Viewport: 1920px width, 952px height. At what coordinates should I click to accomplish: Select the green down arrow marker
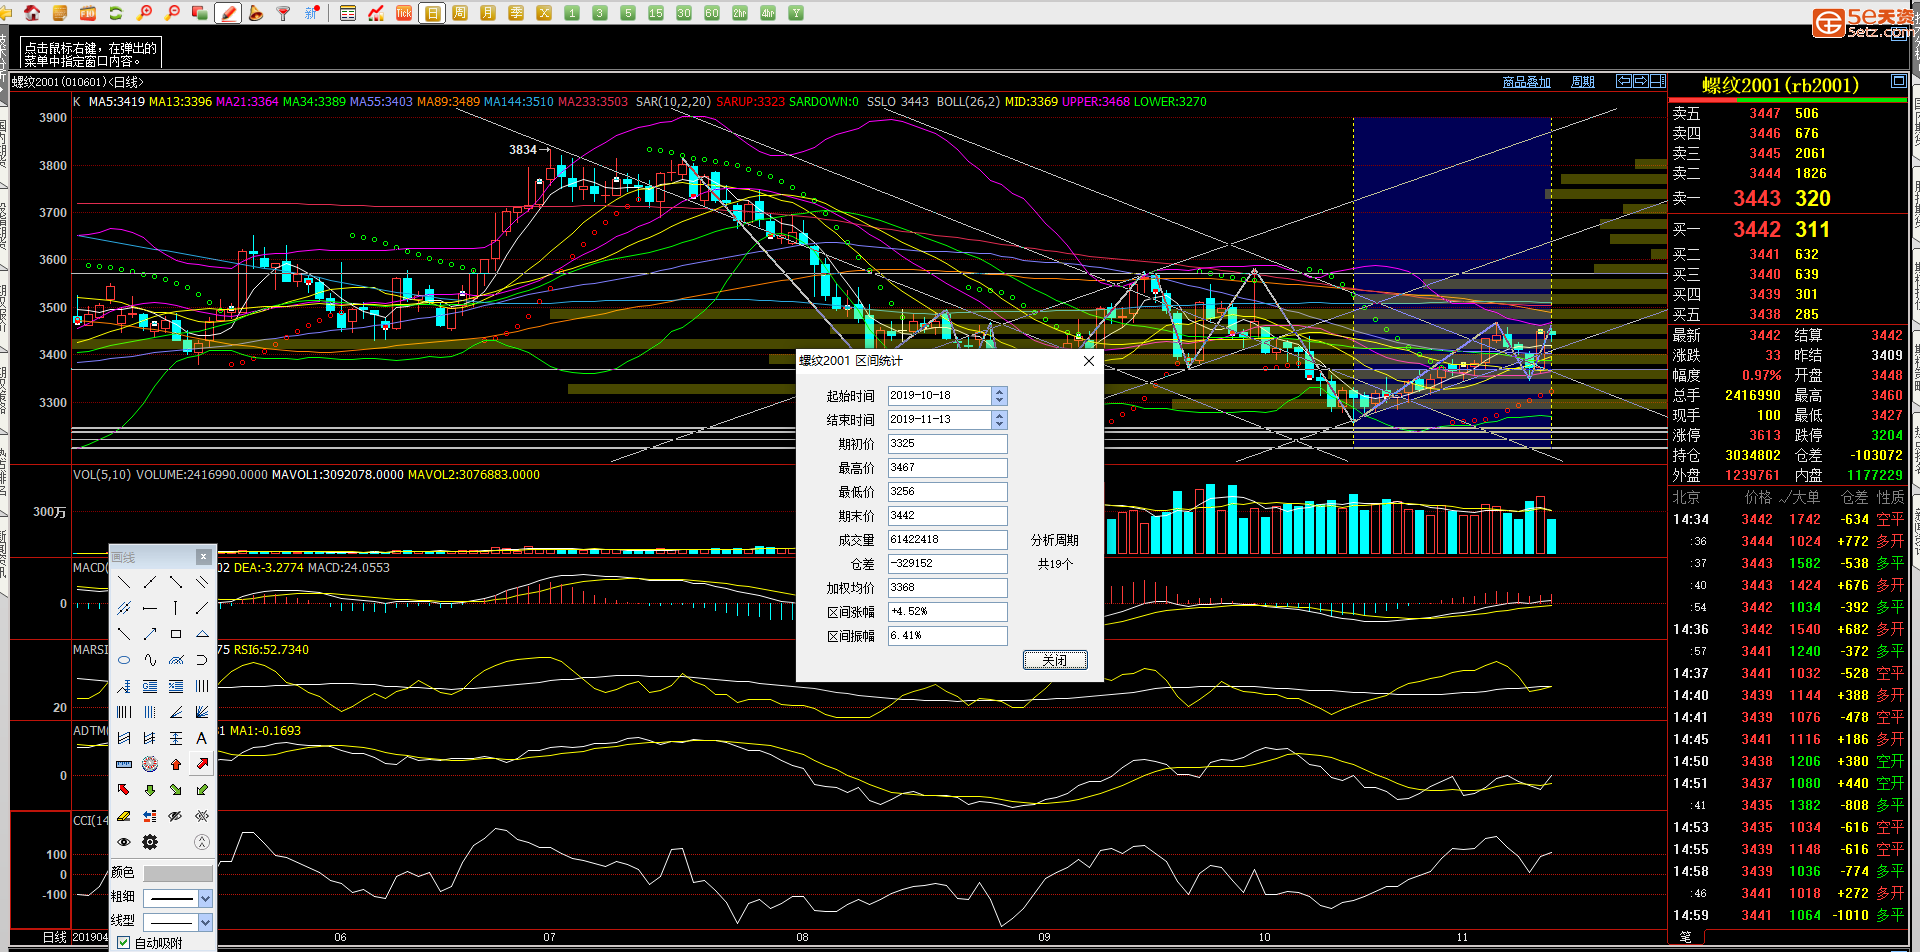click(x=150, y=790)
